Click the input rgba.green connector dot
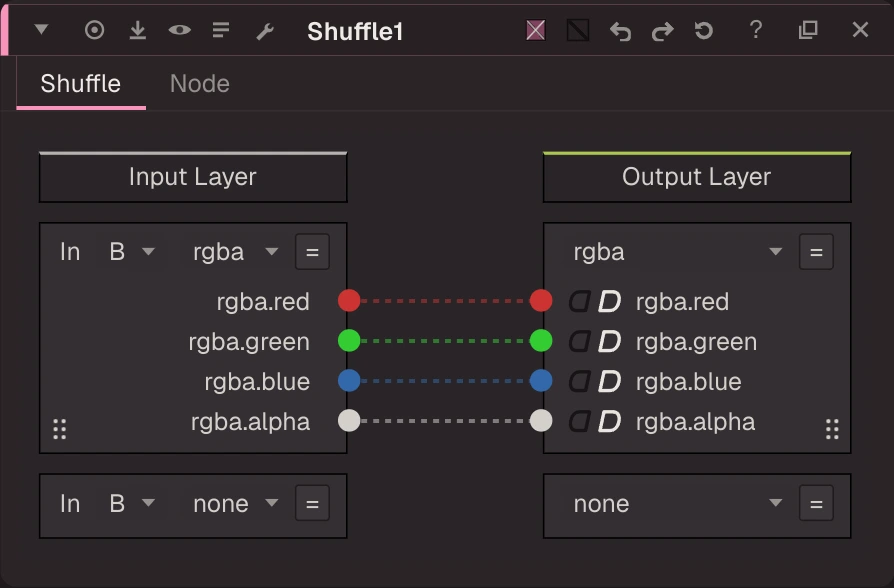This screenshot has height=588, width=894. point(349,340)
